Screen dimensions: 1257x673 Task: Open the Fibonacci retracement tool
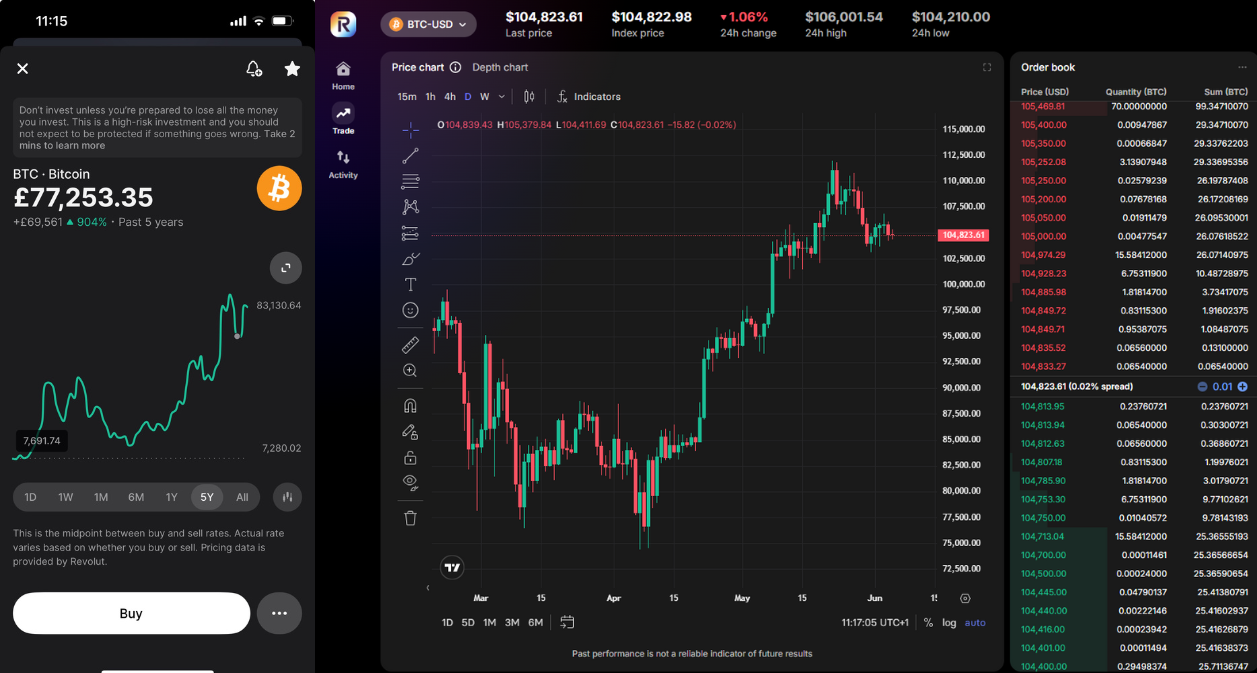point(410,182)
